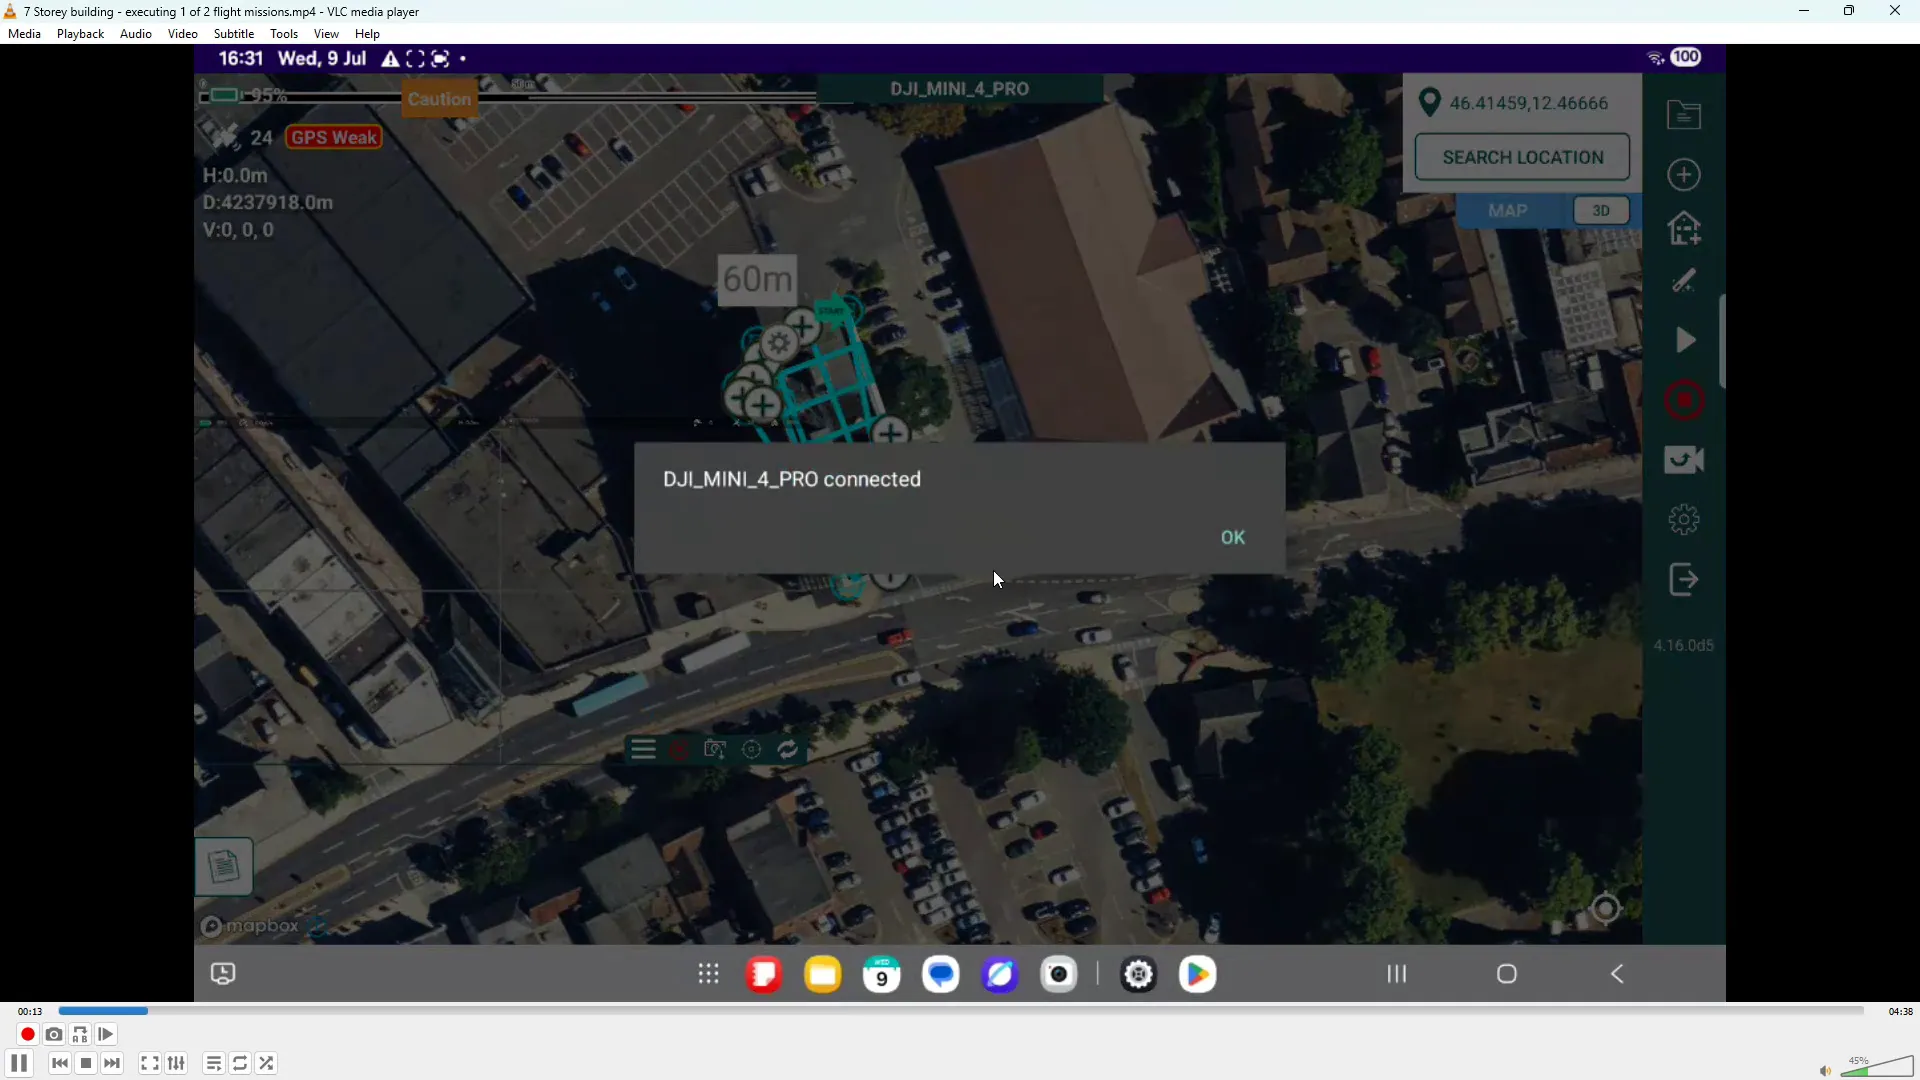Show extended settings equalizer panel

pyautogui.click(x=177, y=1063)
